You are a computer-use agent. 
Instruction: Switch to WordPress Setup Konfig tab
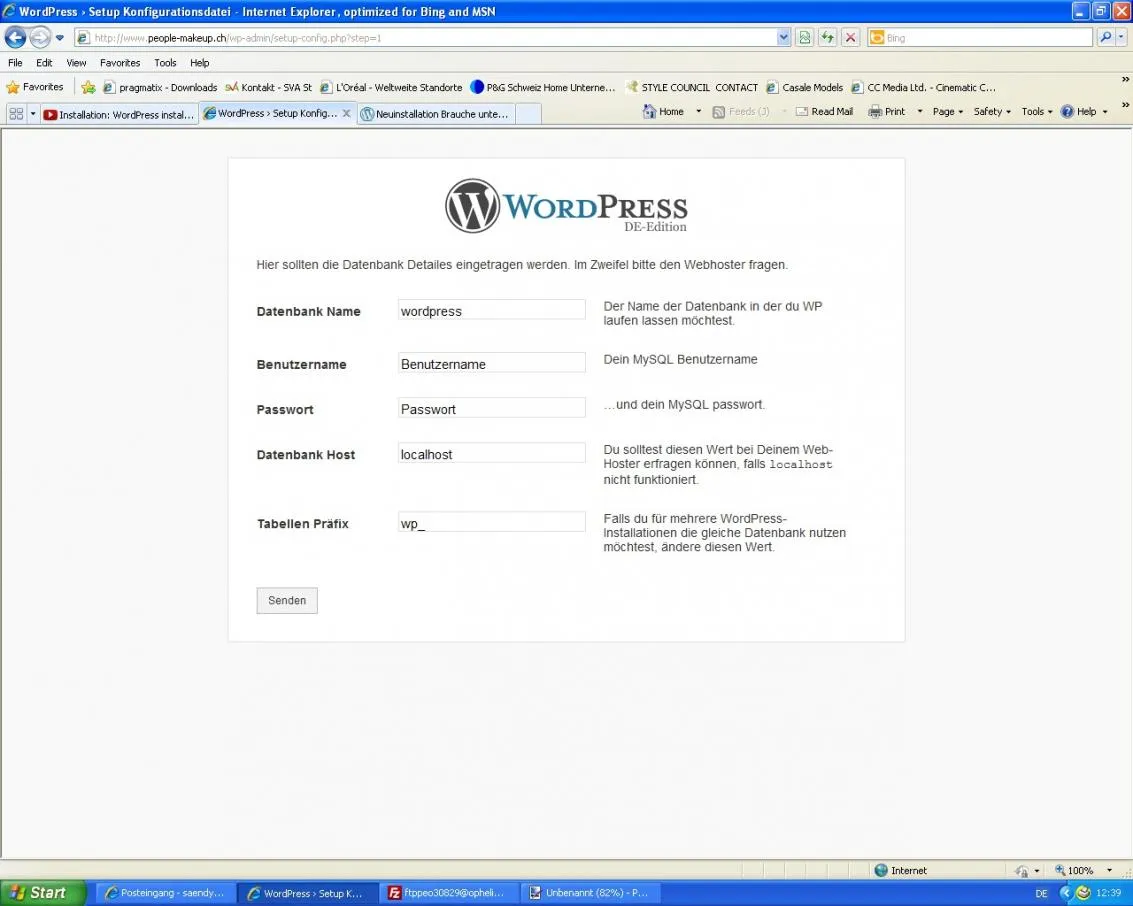tap(270, 113)
